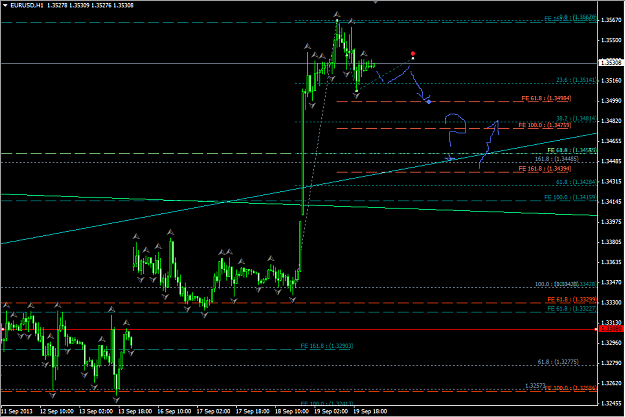Click price scale value 1.34990
Screen dimensions: 625x417
tap(611, 100)
